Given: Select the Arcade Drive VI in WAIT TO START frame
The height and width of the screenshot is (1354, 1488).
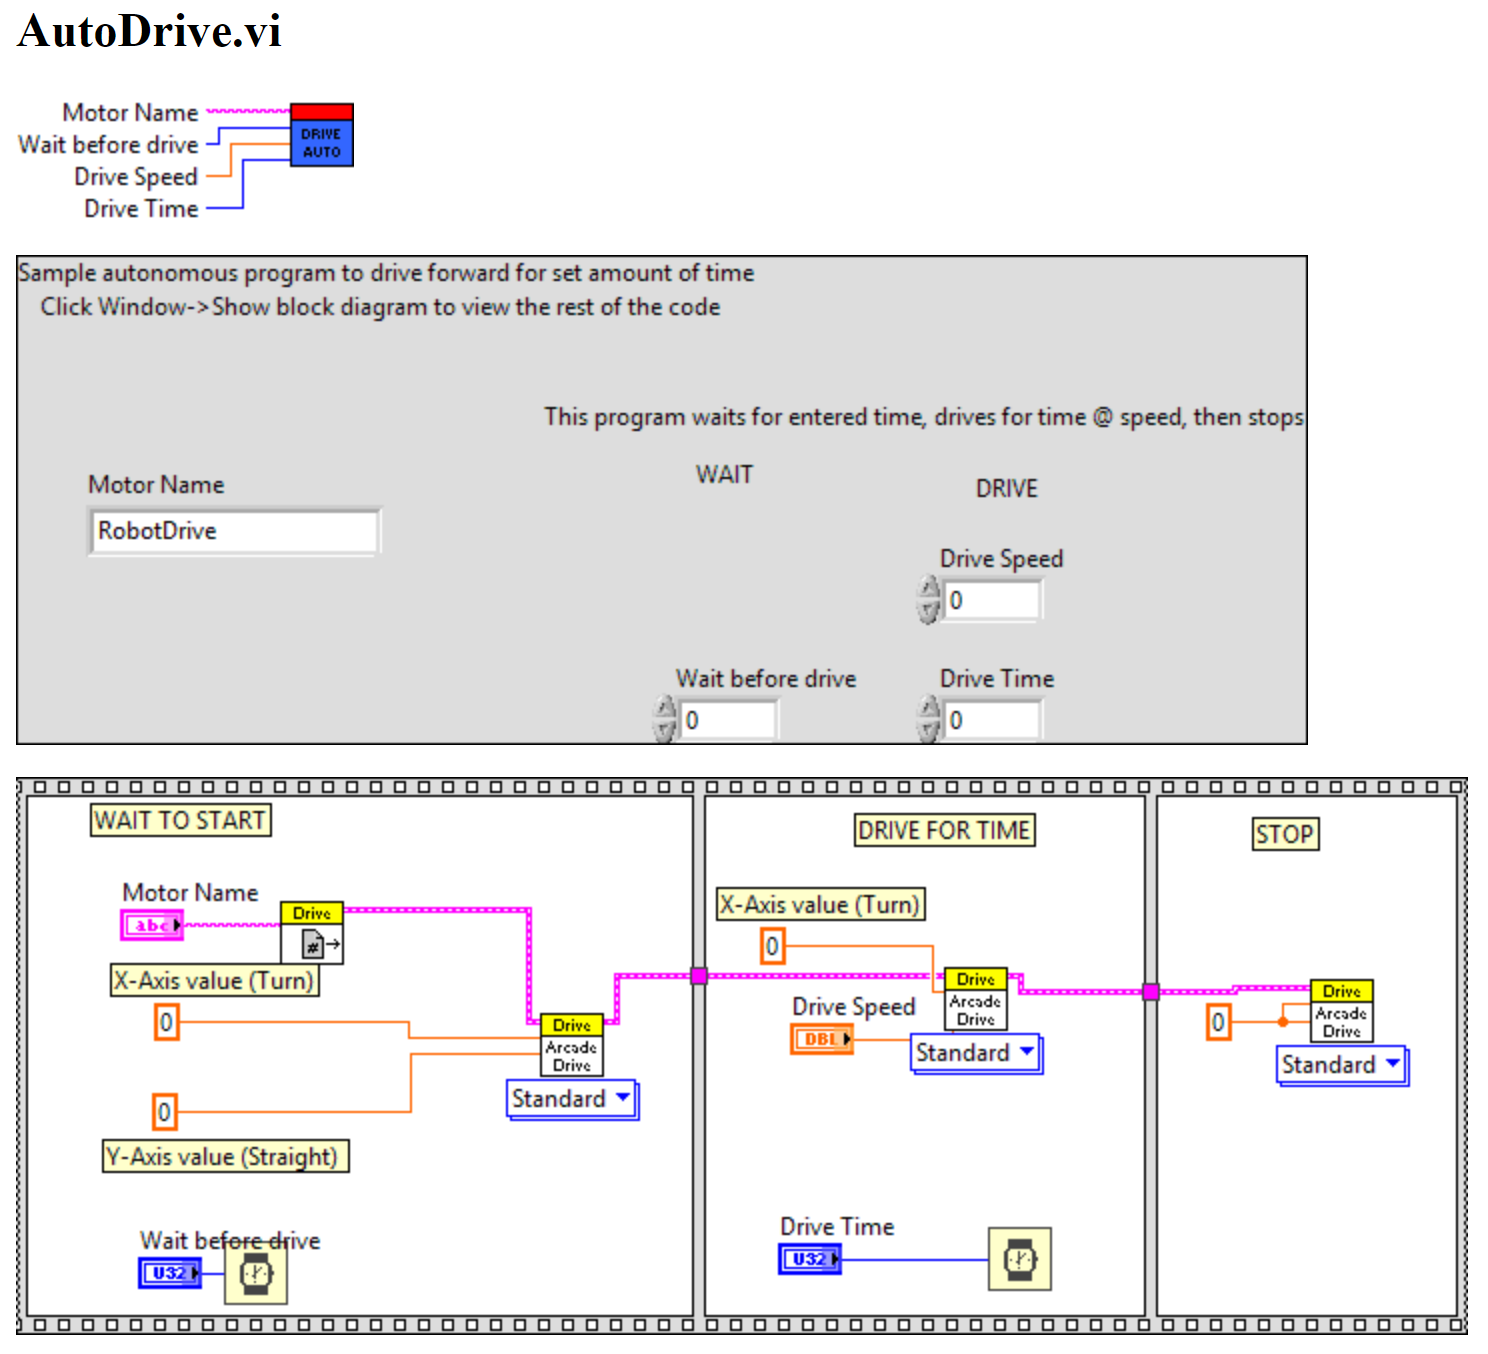Looking at the screenshot, I should [x=571, y=1045].
